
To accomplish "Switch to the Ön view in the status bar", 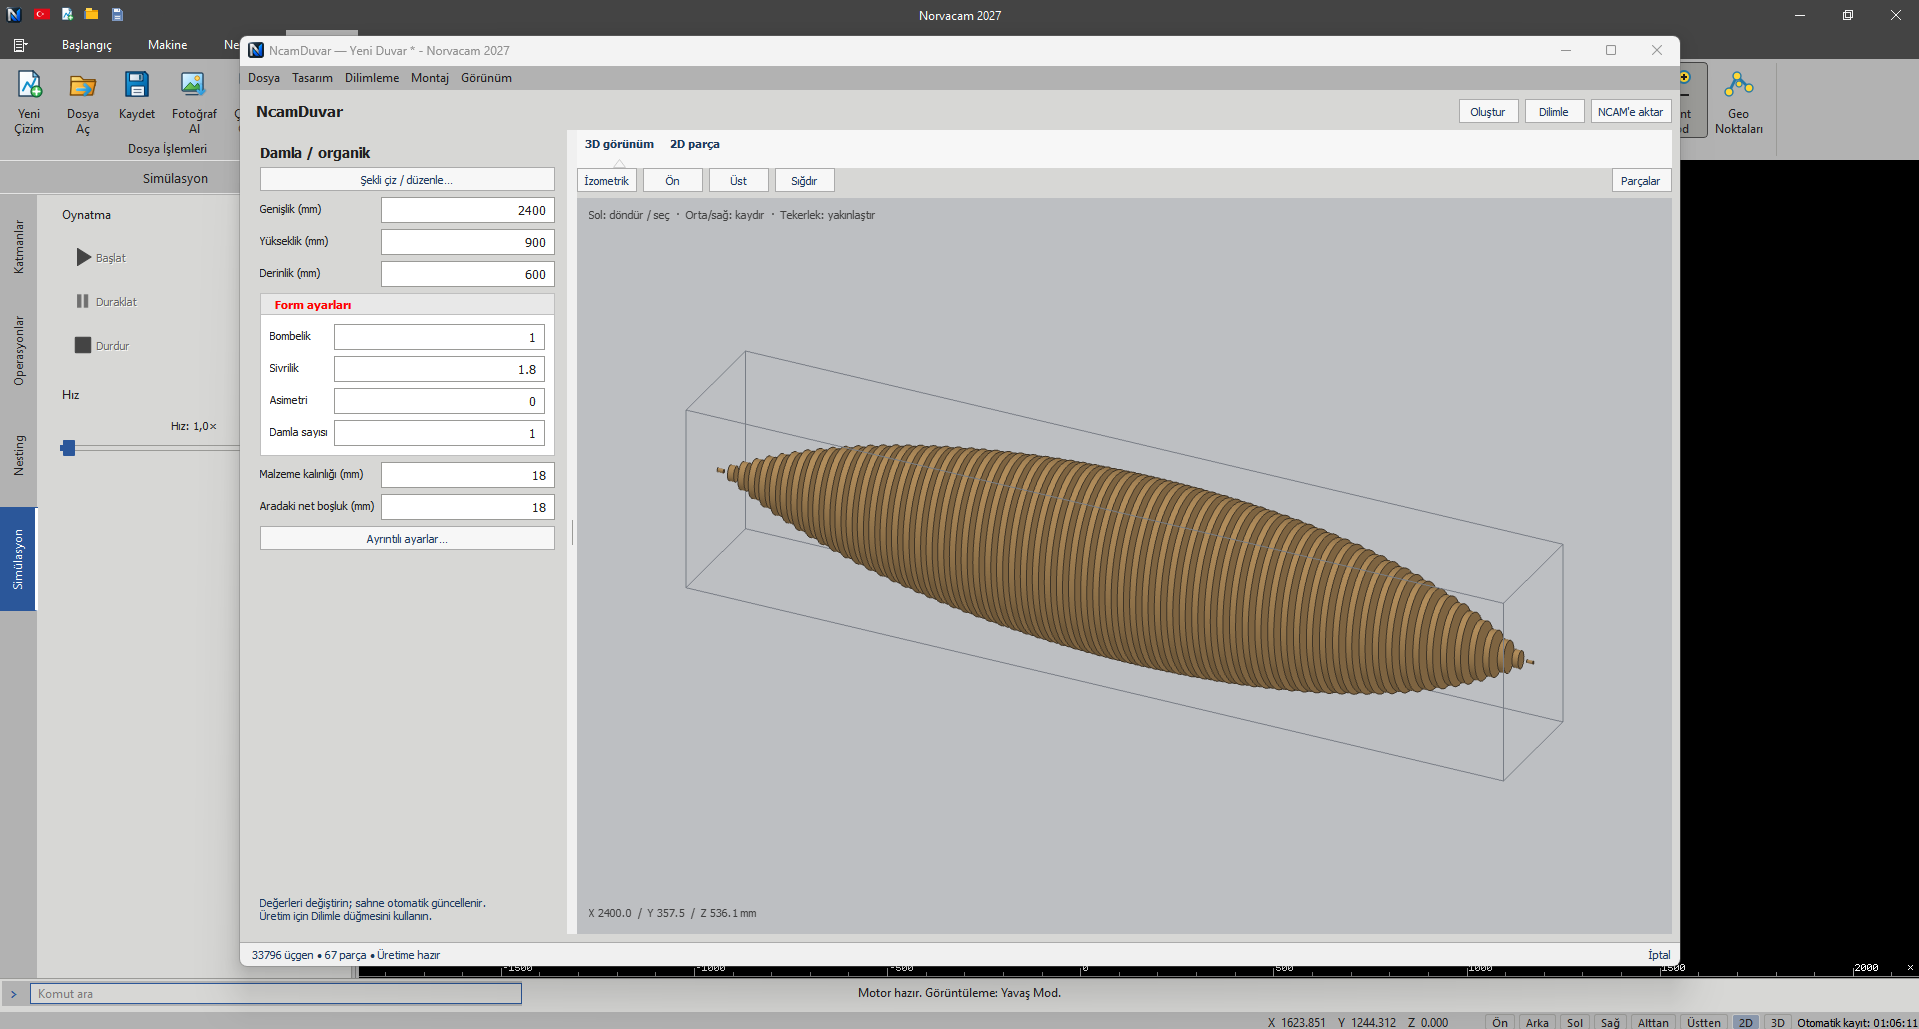I will 1499,1022.
